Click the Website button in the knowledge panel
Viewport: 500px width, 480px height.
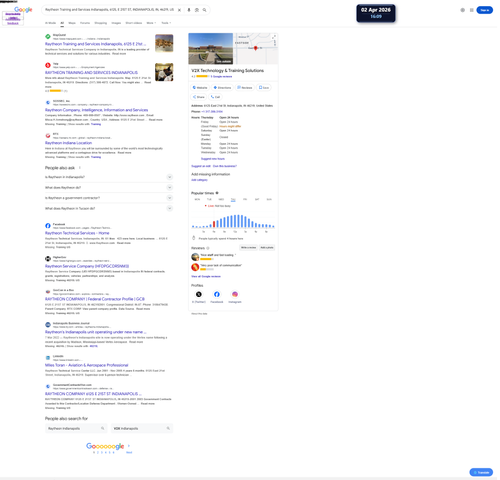tap(200, 88)
